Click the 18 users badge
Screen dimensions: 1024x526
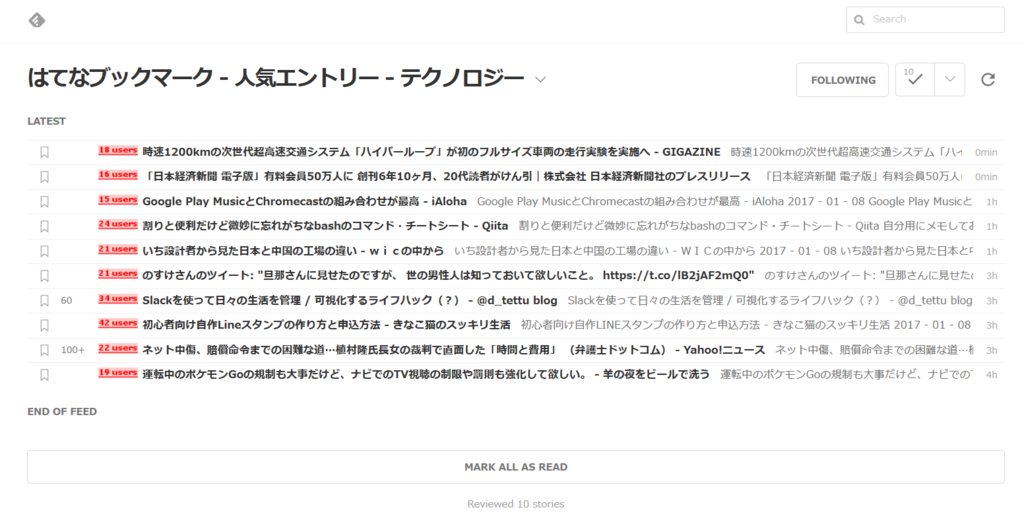tap(118, 150)
